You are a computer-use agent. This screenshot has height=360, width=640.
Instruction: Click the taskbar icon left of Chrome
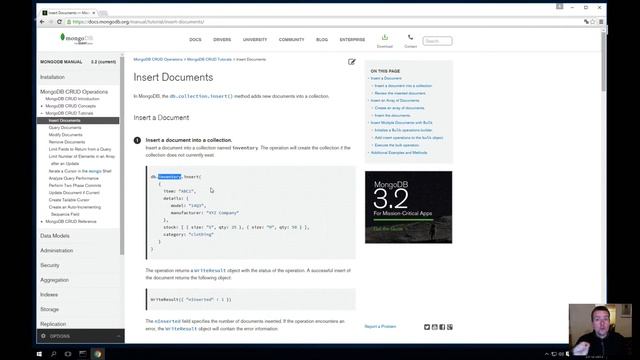pyautogui.click(x=82, y=354)
